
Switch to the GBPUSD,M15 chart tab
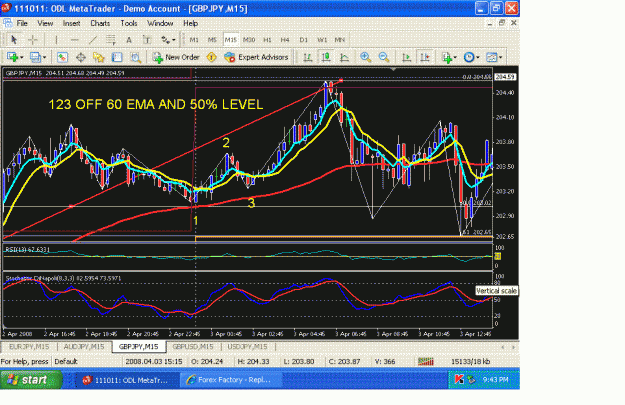(193, 347)
